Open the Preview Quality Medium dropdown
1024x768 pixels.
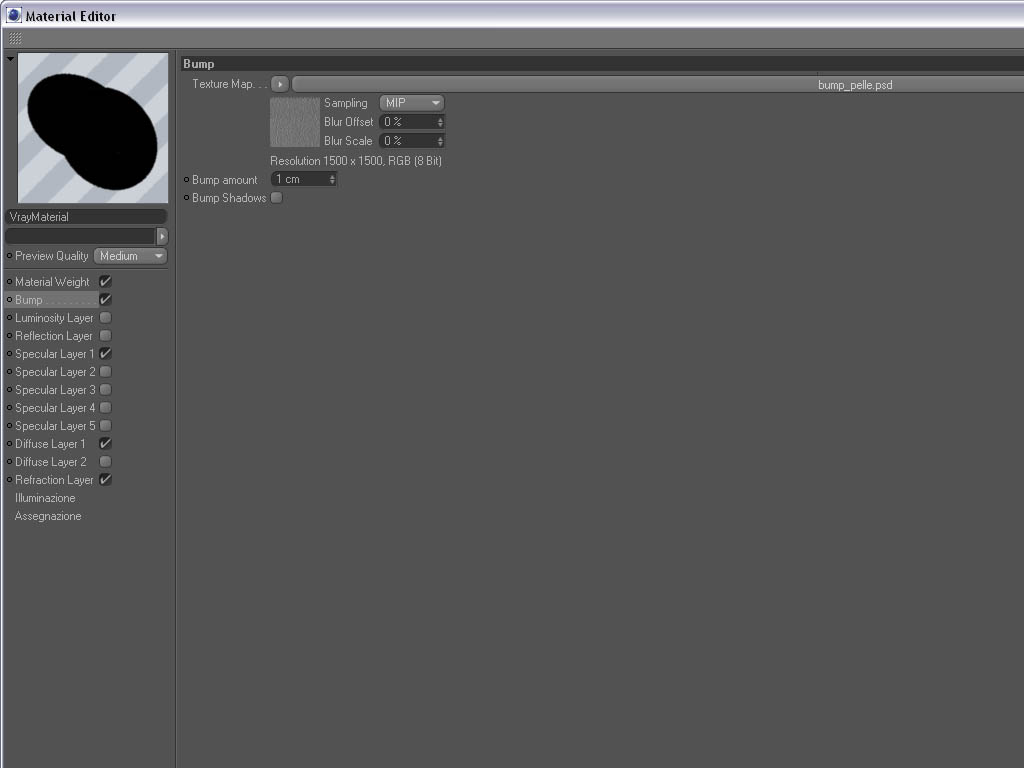coord(131,256)
